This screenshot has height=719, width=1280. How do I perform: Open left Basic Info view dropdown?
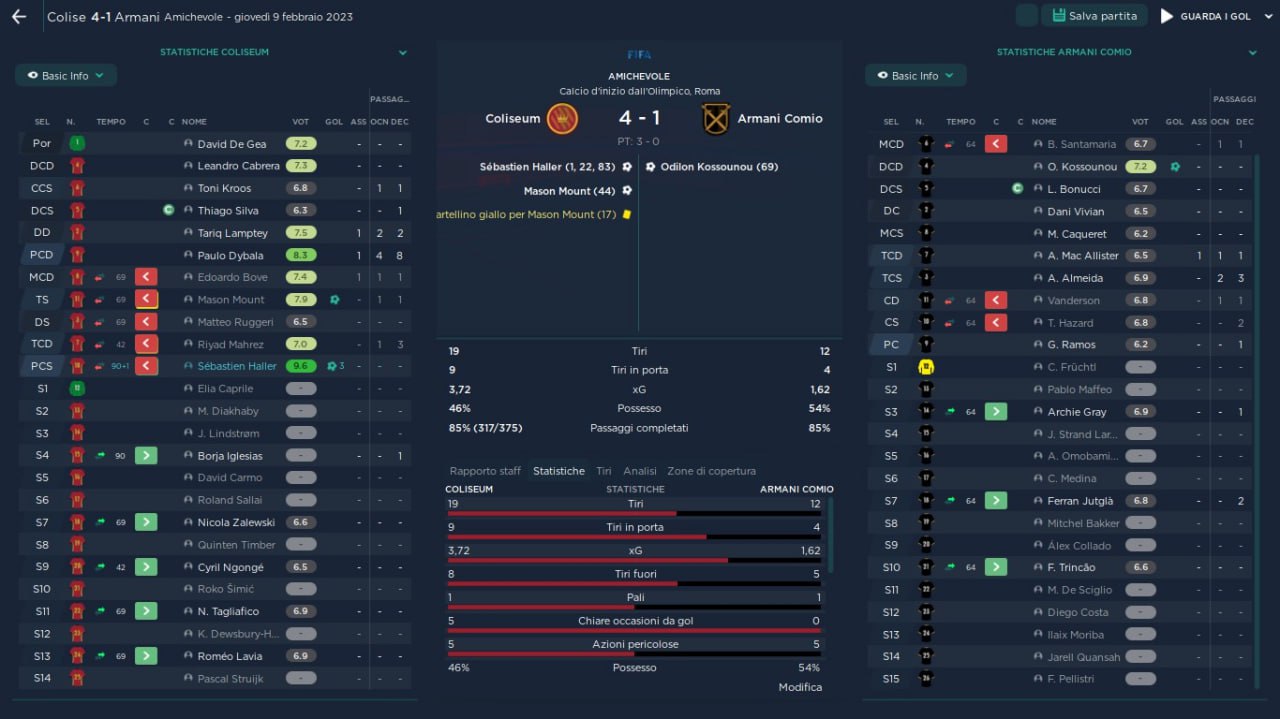tap(66, 75)
